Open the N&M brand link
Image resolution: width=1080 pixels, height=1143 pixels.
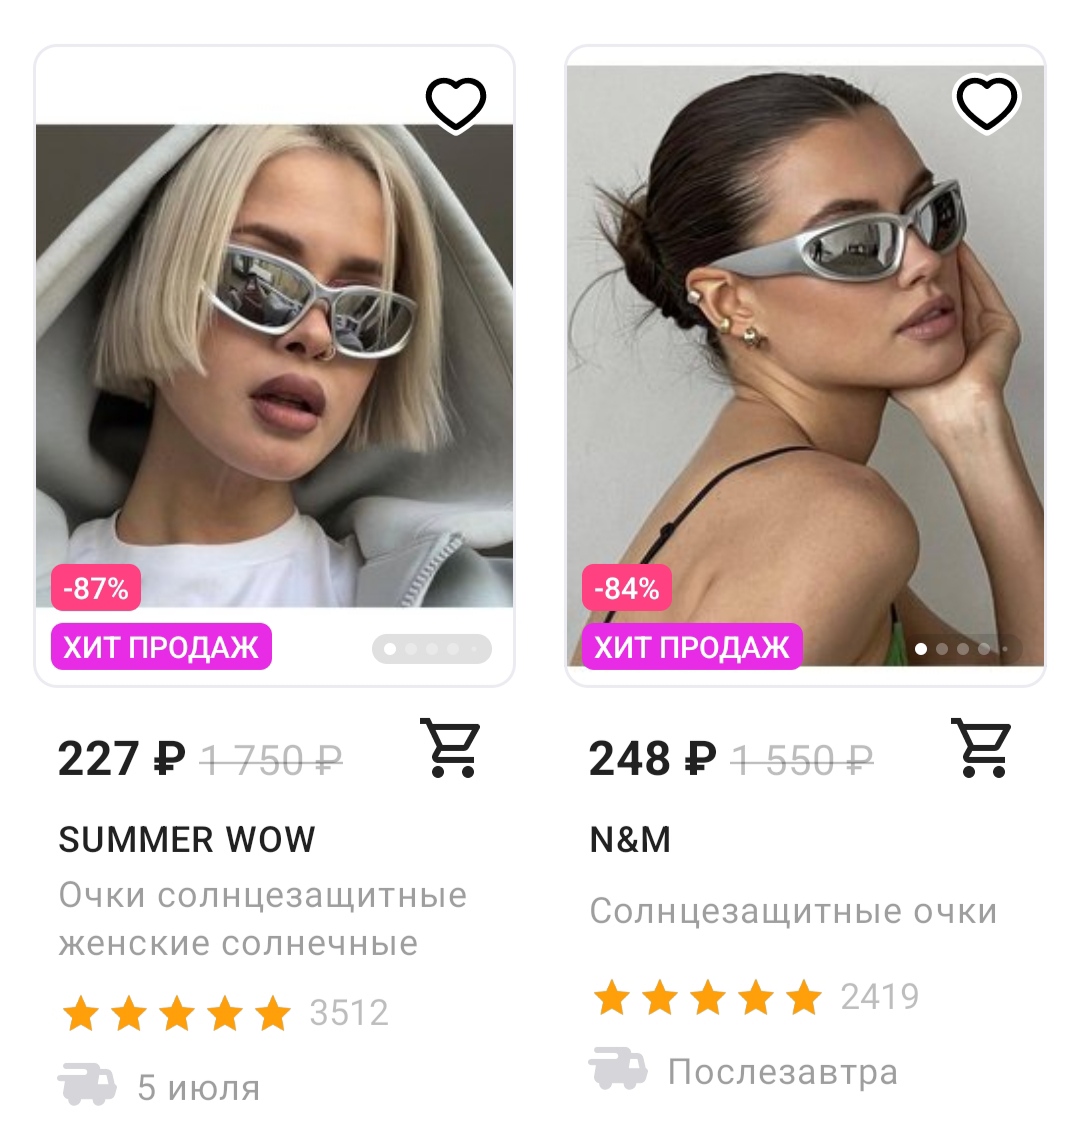coord(630,840)
